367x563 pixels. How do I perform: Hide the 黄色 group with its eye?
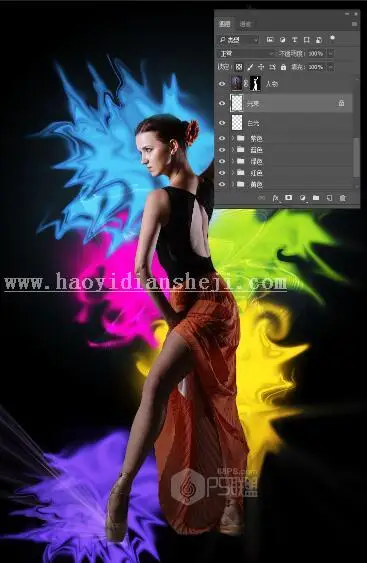point(222,184)
